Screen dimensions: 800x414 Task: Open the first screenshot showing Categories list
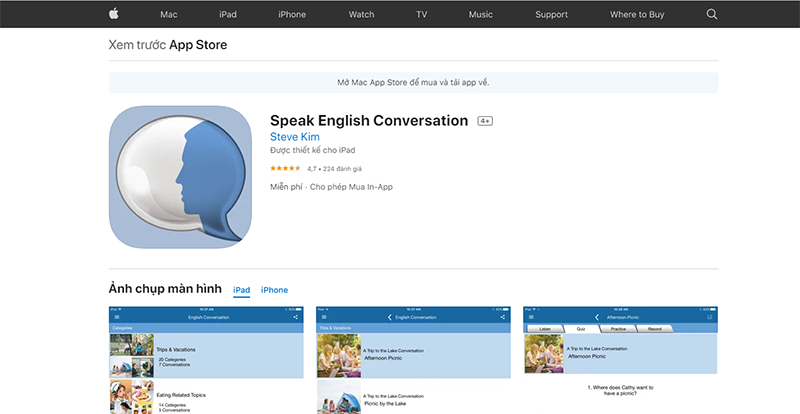pyautogui.click(x=206, y=360)
